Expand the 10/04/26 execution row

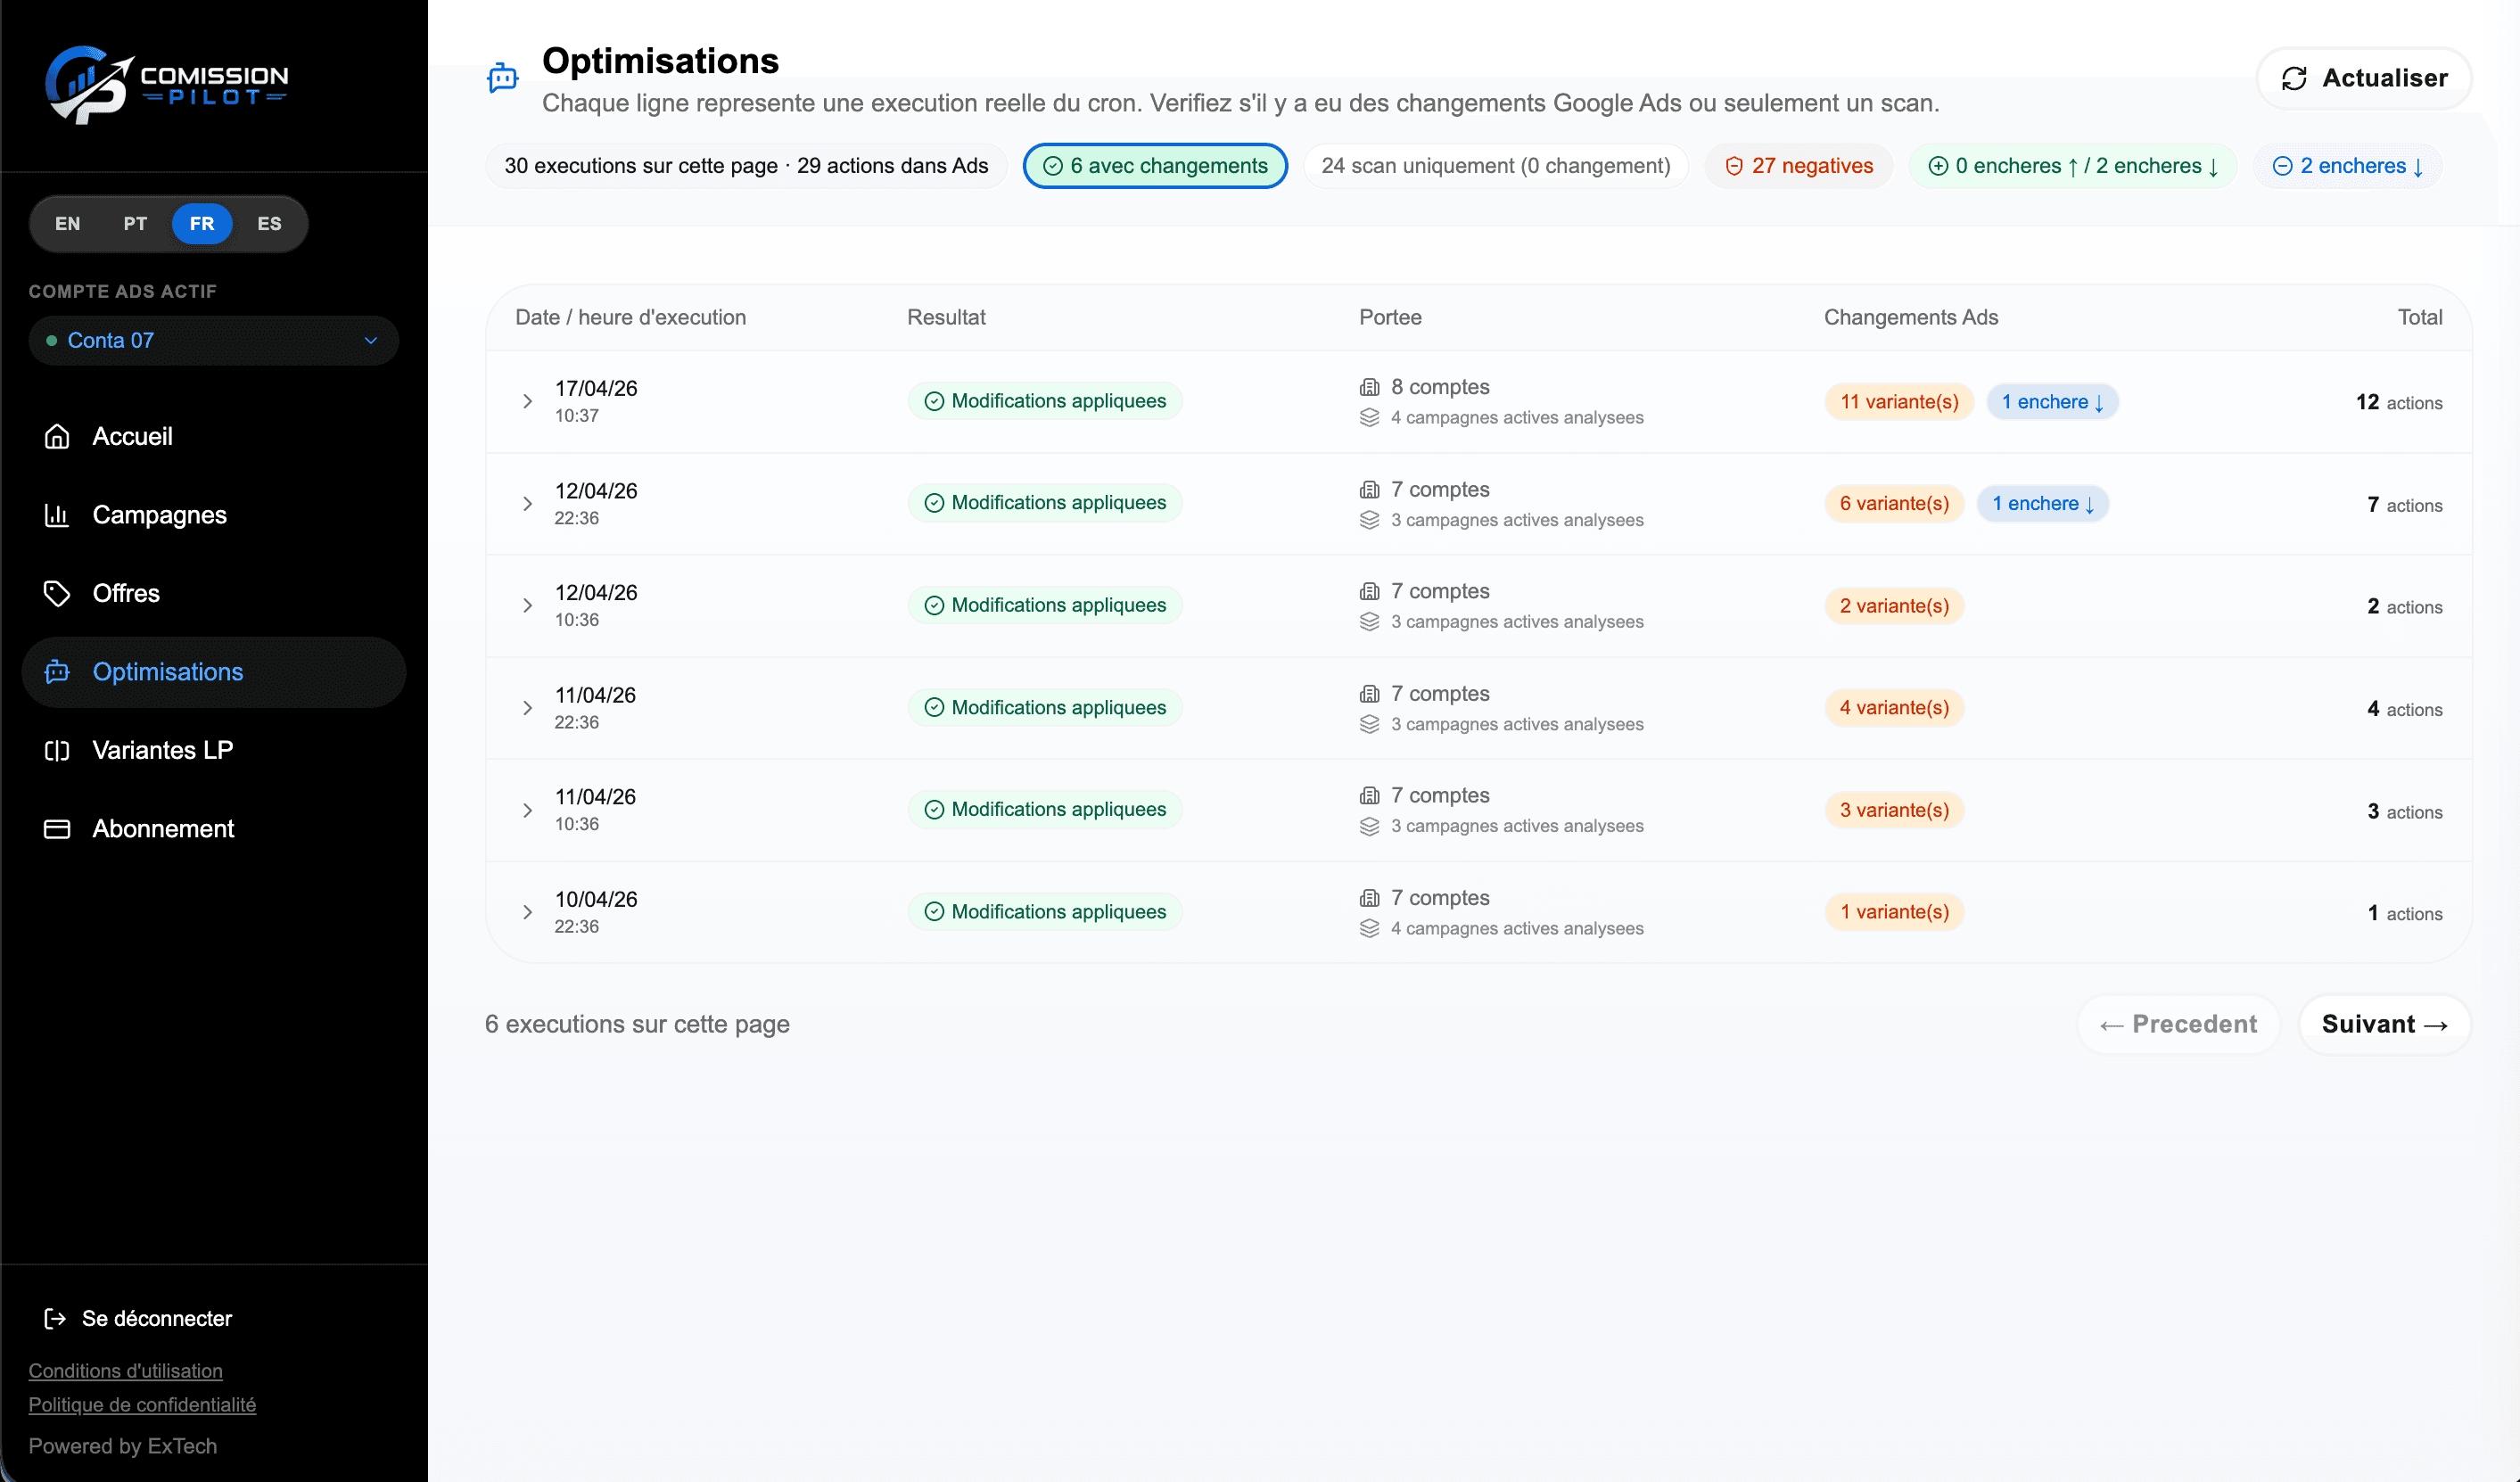pyautogui.click(x=528, y=911)
